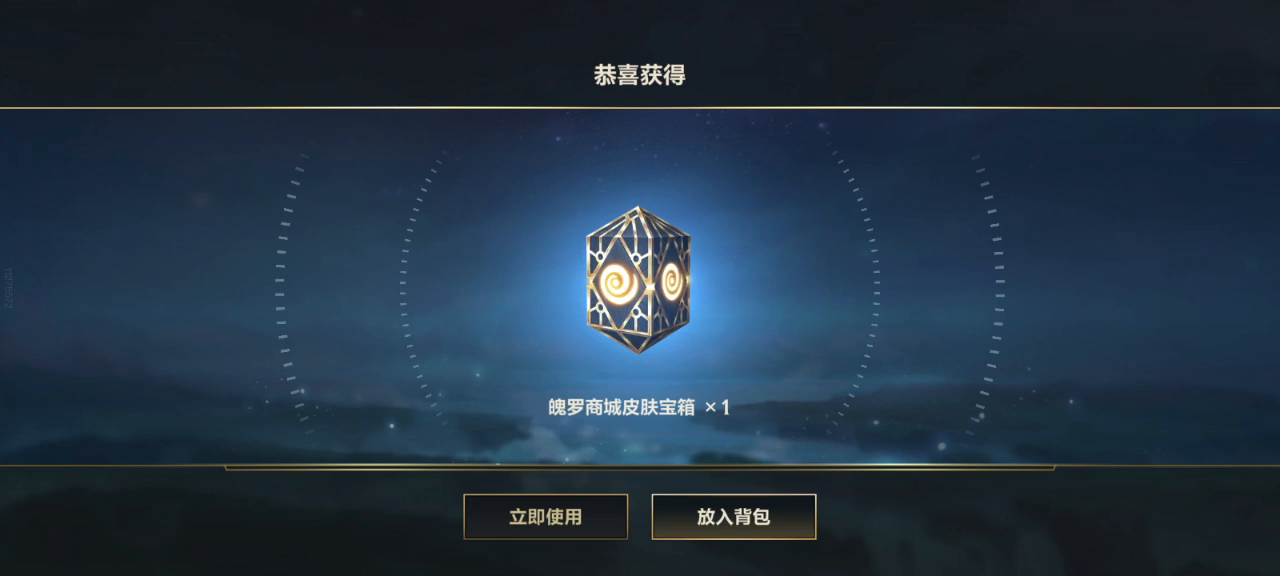The width and height of the screenshot is (1280, 576).
Task: Click the ×1 quantity label
Action: point(717,407)
